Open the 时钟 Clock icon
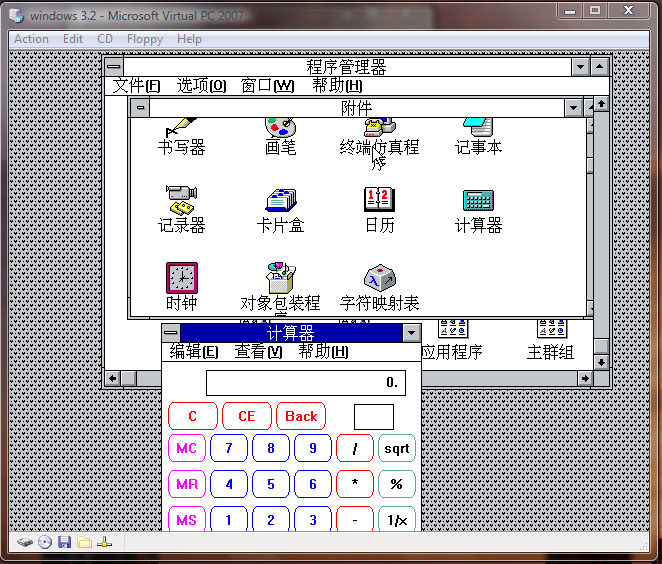662x564 pixels. click(x=182, y=278)
